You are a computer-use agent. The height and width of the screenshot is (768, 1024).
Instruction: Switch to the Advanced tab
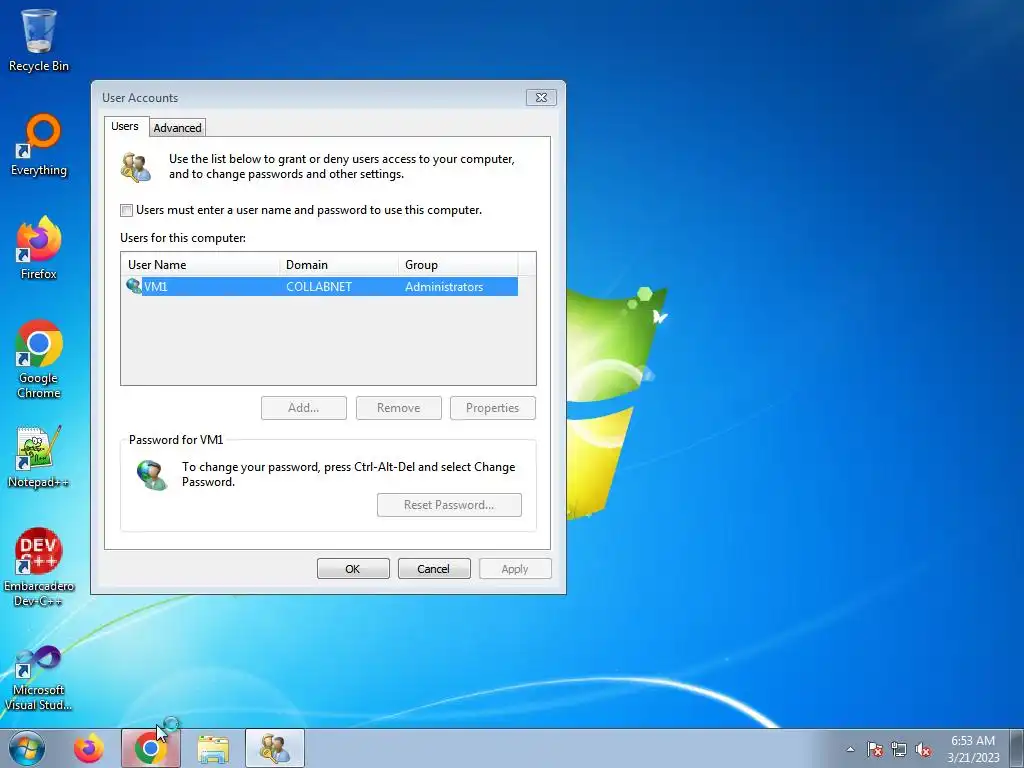(x=177, y=128)
